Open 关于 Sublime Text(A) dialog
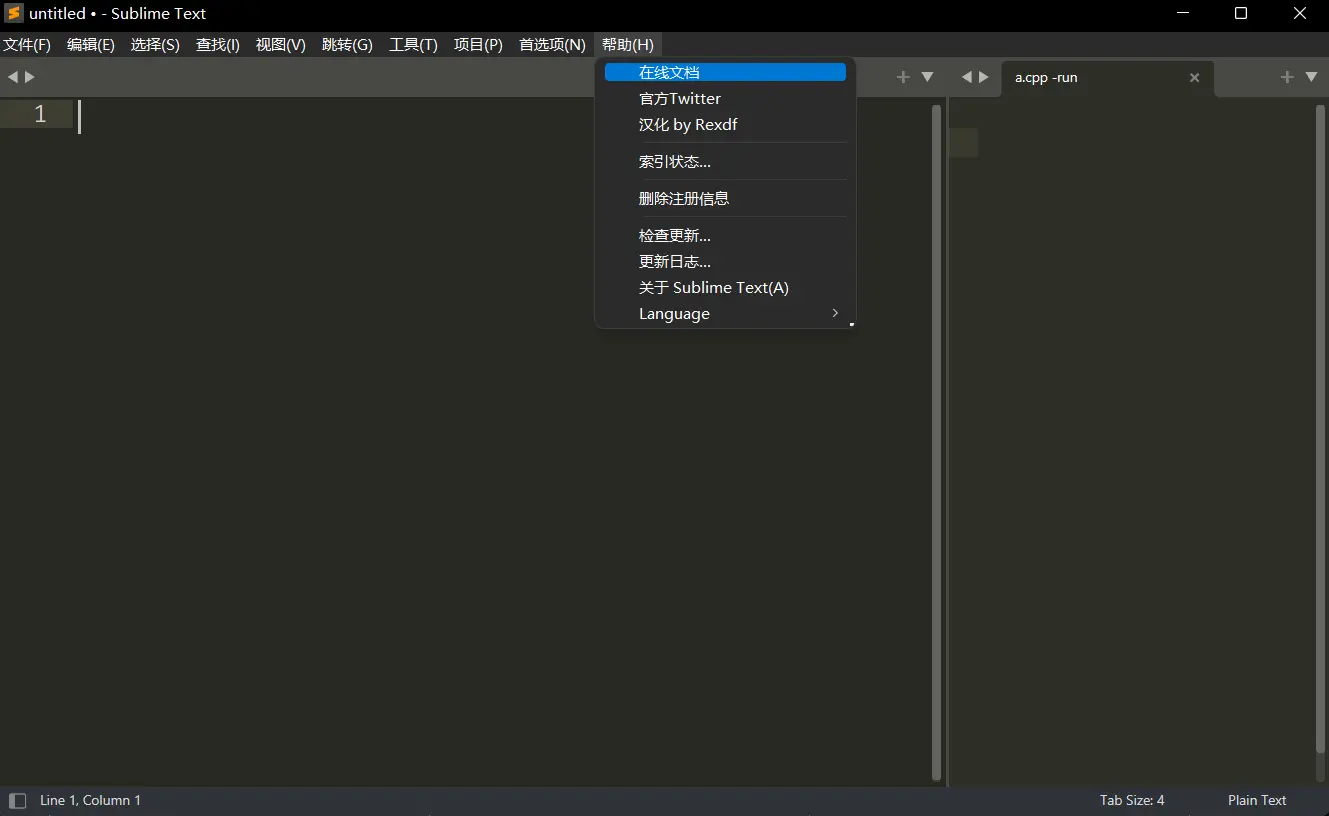The height and width of the screenshot is (816, 1329). point(714,288)
